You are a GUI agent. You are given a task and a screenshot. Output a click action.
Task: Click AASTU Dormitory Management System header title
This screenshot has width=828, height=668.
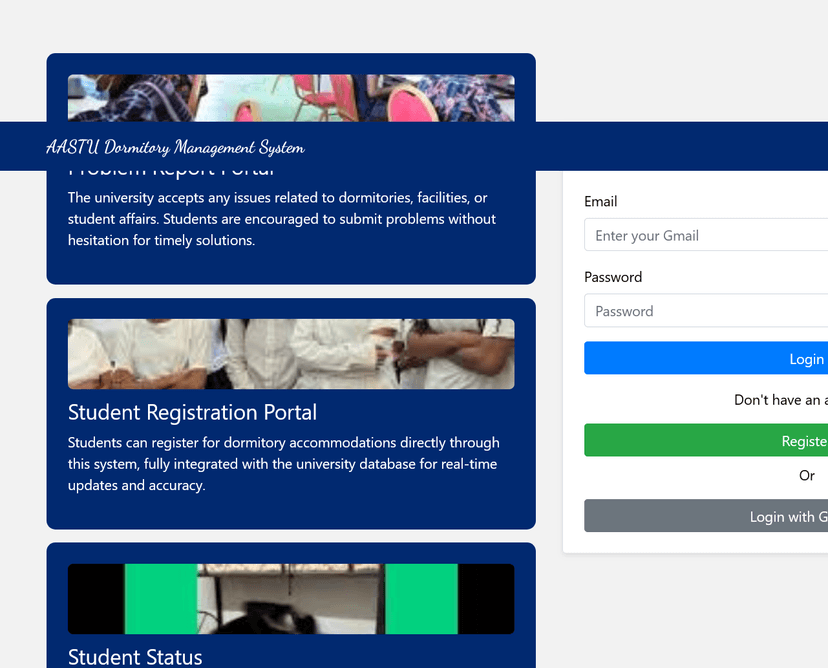(175, 147)
